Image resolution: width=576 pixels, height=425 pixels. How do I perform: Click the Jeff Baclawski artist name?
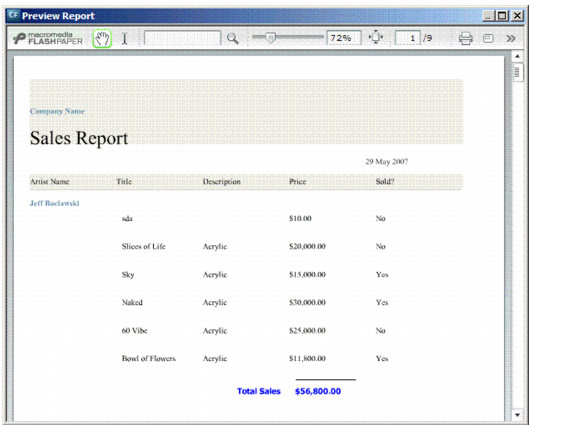coord(54,203)
